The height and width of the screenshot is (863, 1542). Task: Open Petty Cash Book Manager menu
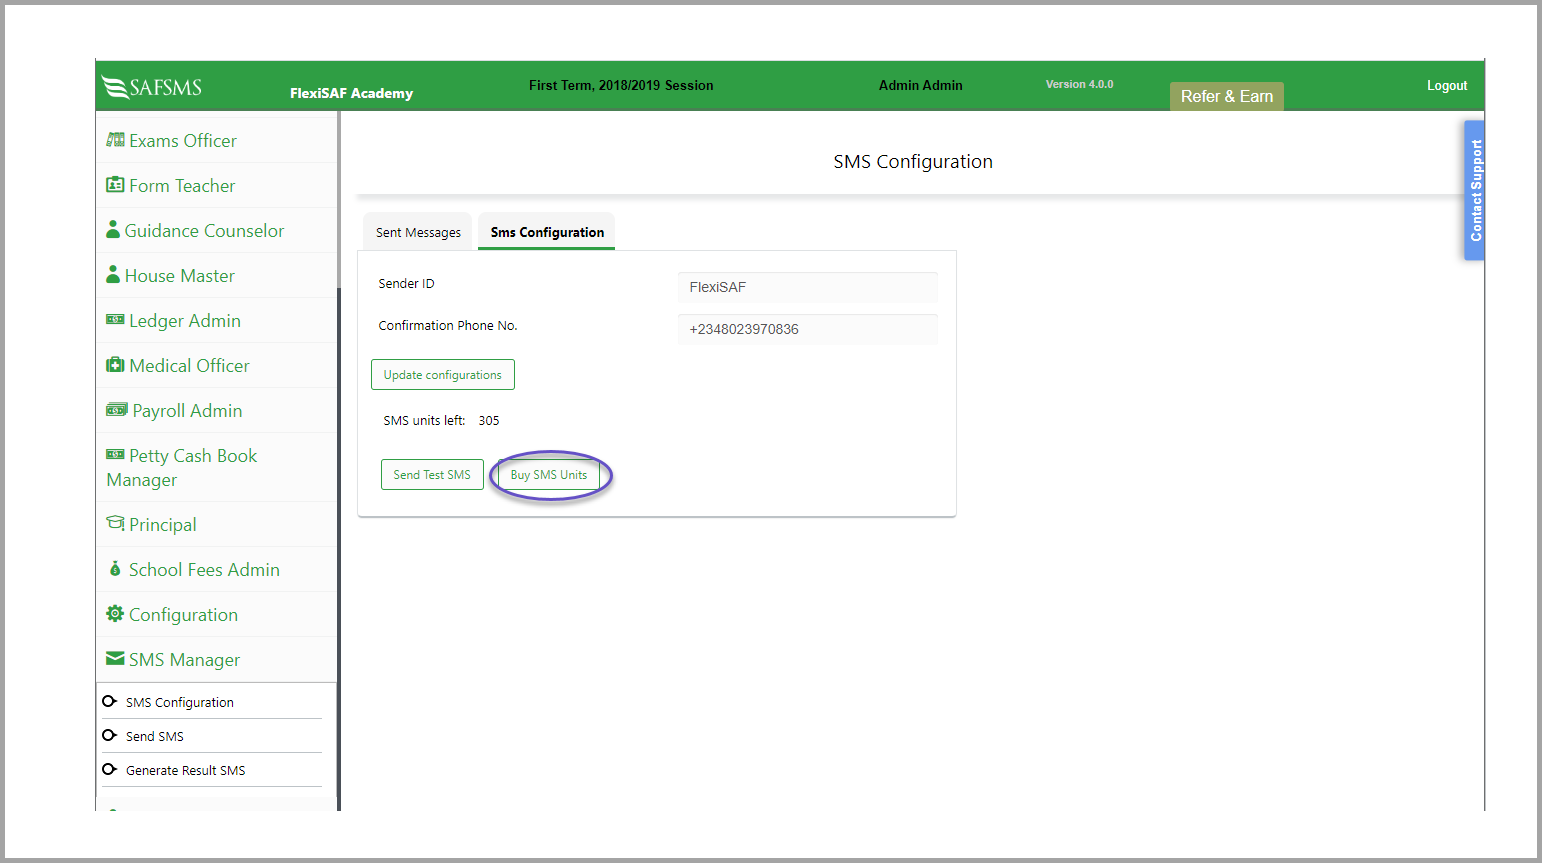[x=217, y=468]
